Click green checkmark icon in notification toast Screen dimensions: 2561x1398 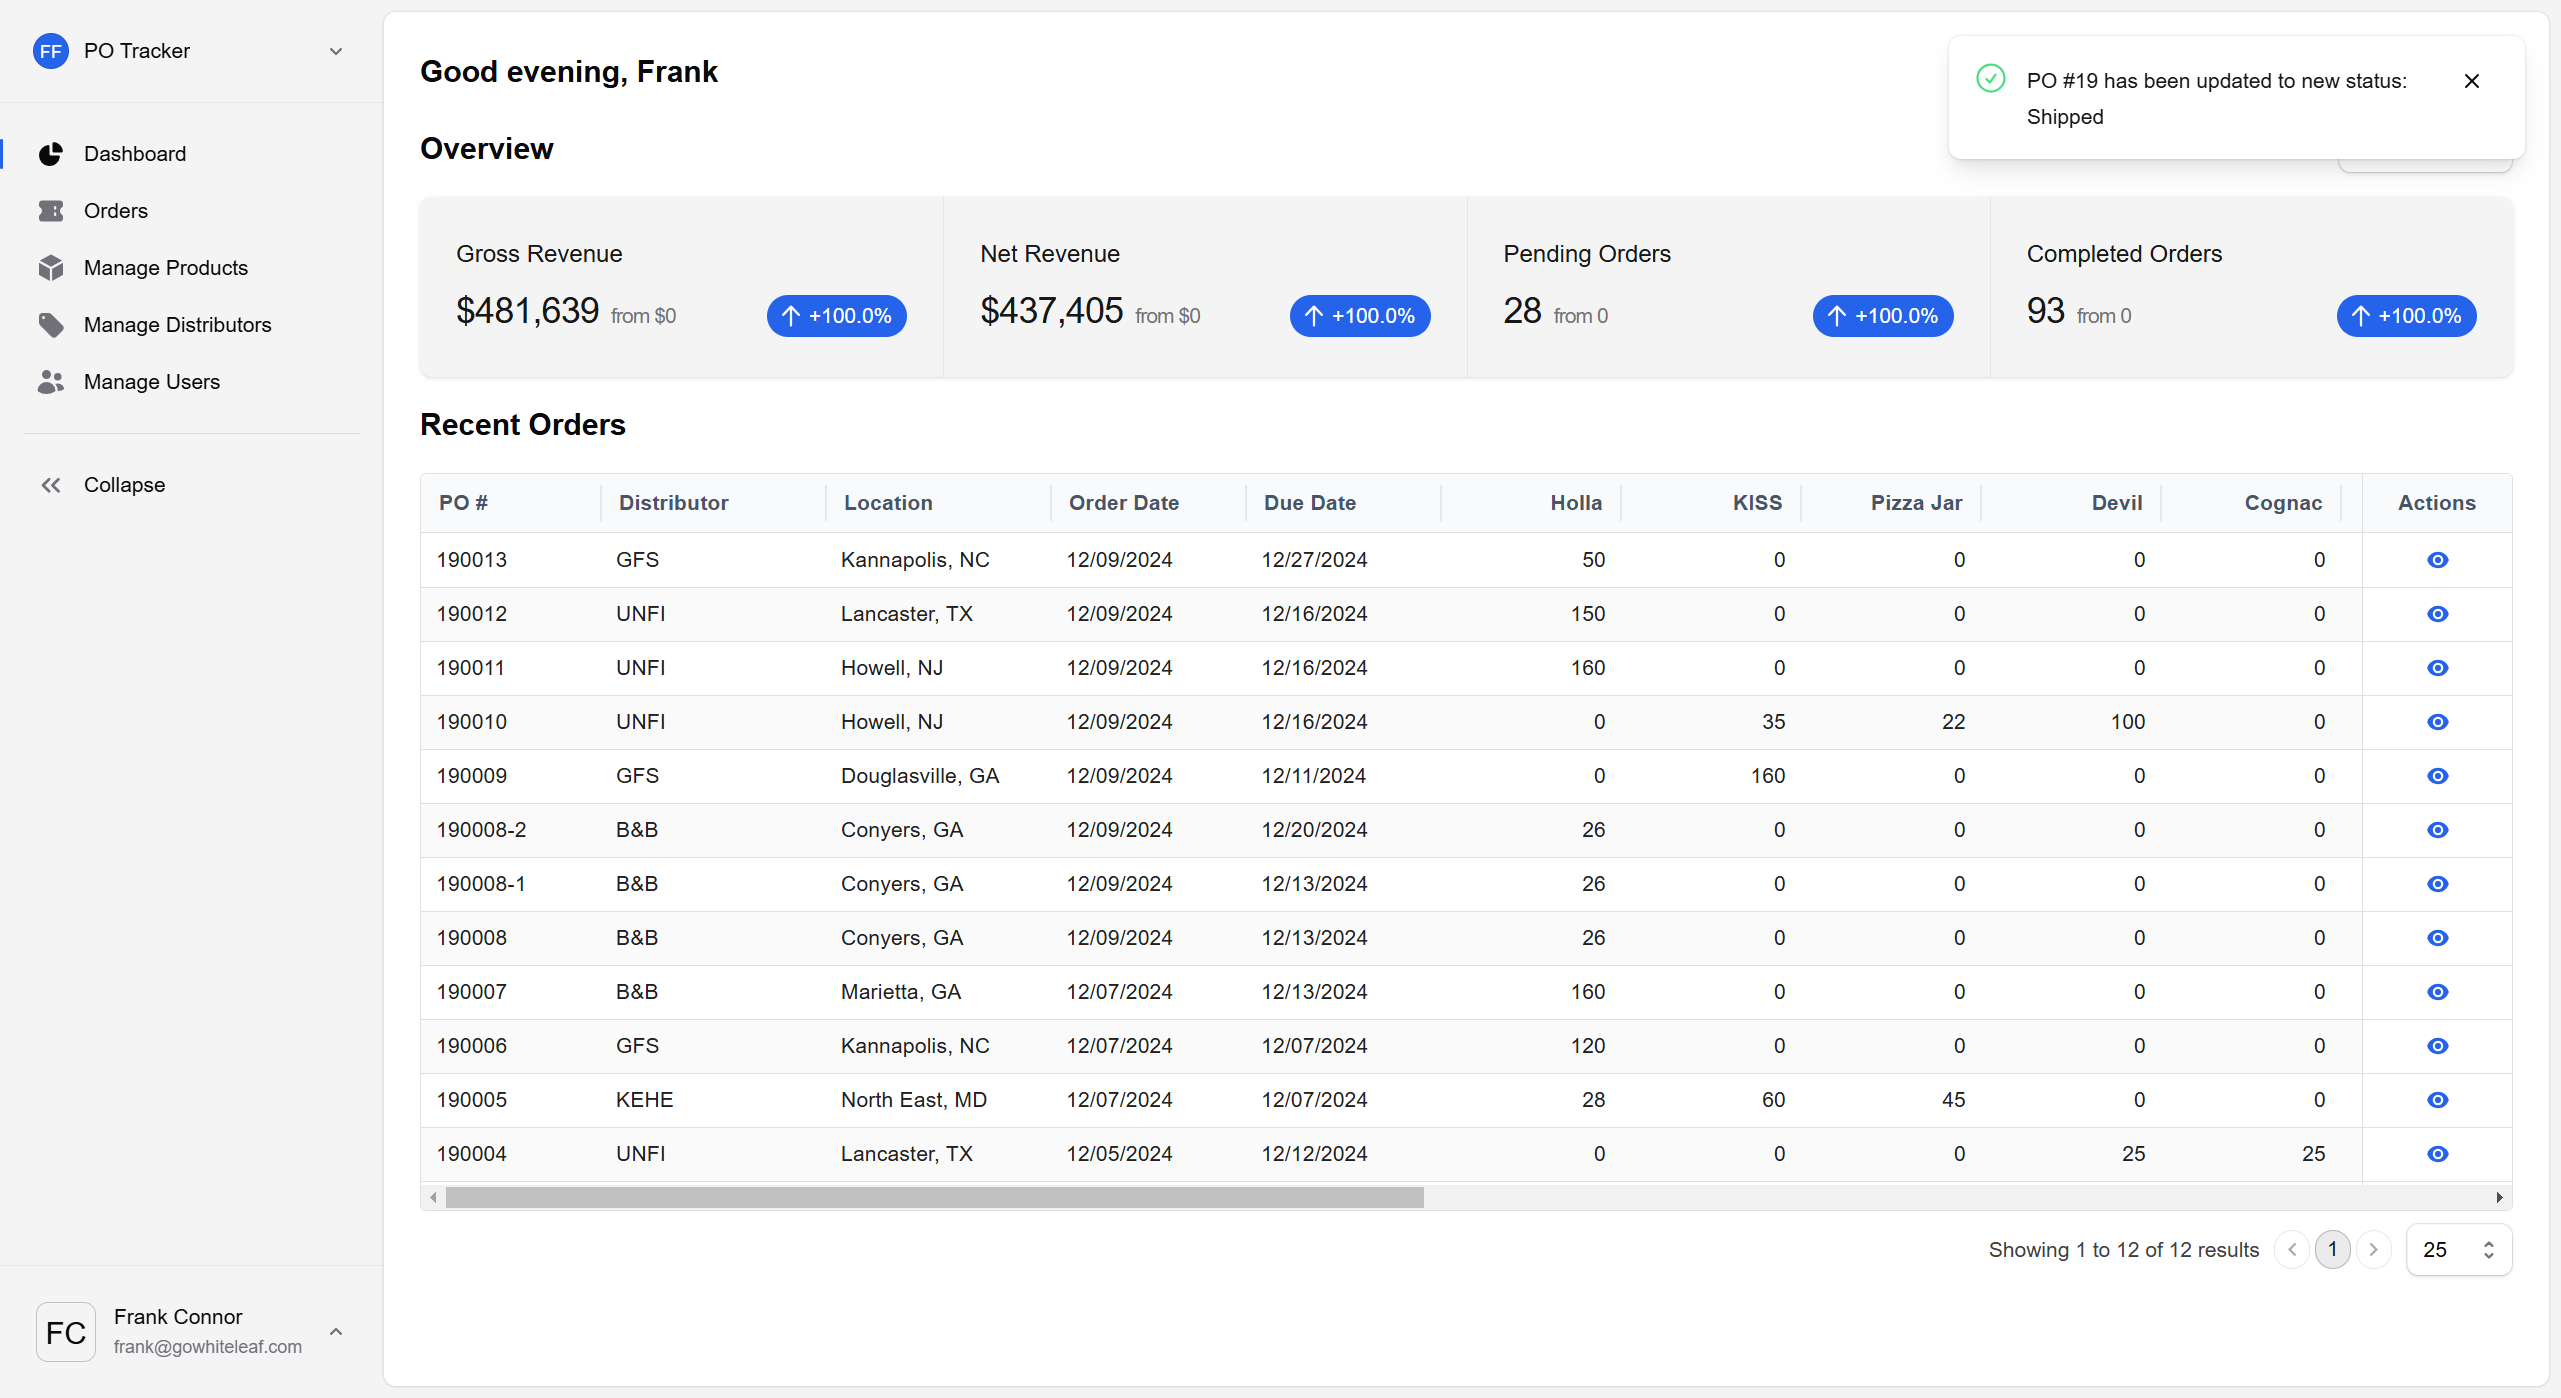[1990, 79]
